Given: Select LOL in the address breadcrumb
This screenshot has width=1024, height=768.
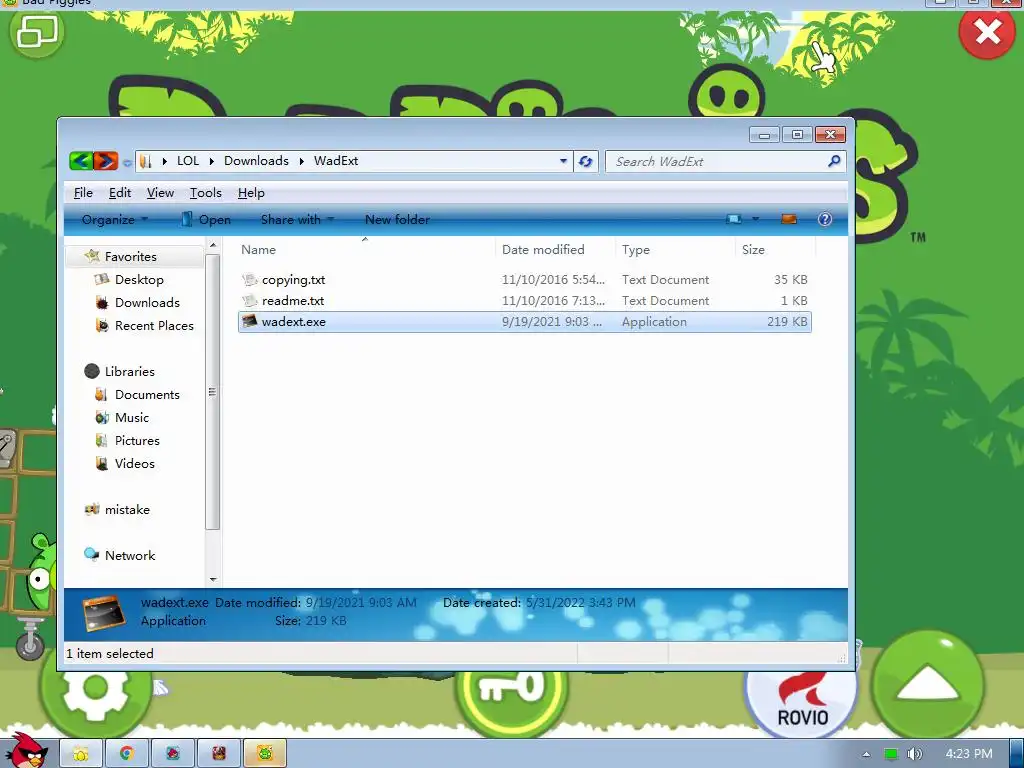Looking at the screenshot, I should click(188, 161).
